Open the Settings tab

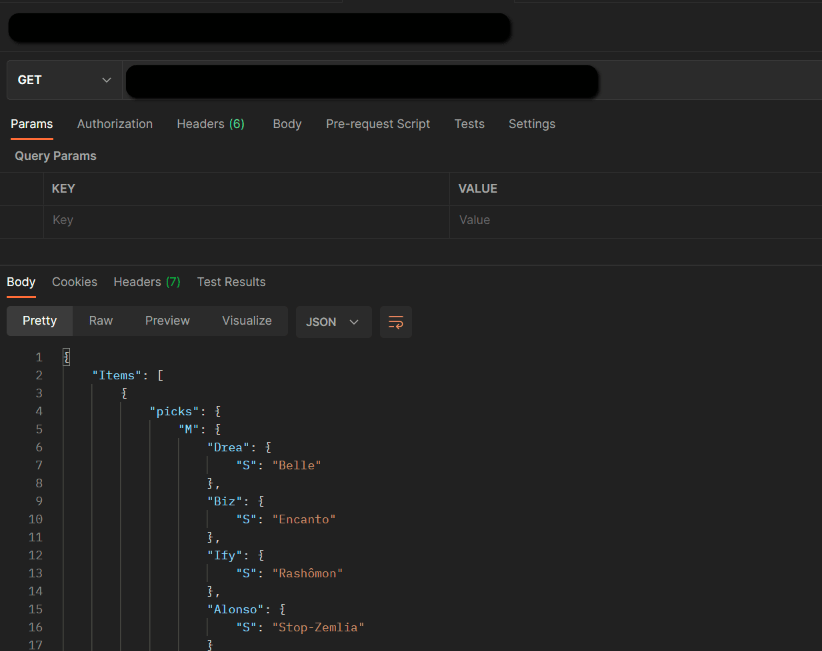532,124
